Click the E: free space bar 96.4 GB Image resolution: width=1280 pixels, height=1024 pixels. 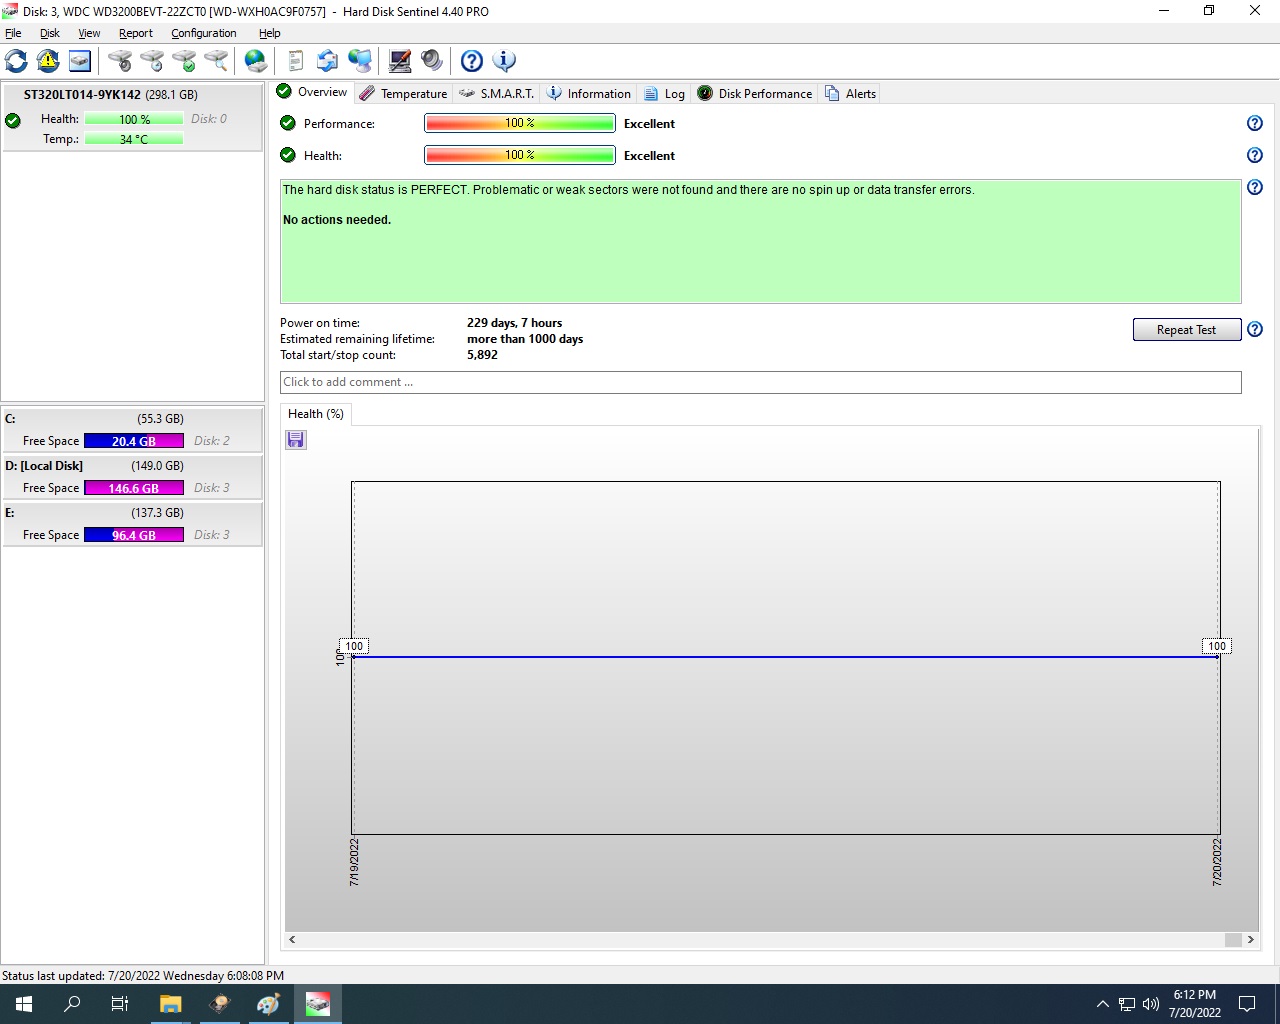(134, 535)
